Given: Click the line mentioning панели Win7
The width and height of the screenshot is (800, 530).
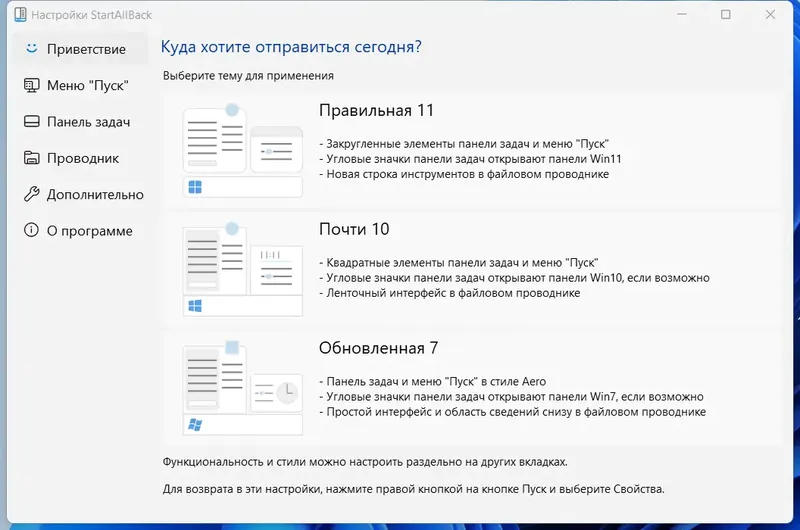Looking at the screenshot, I should tap(511, 396).
